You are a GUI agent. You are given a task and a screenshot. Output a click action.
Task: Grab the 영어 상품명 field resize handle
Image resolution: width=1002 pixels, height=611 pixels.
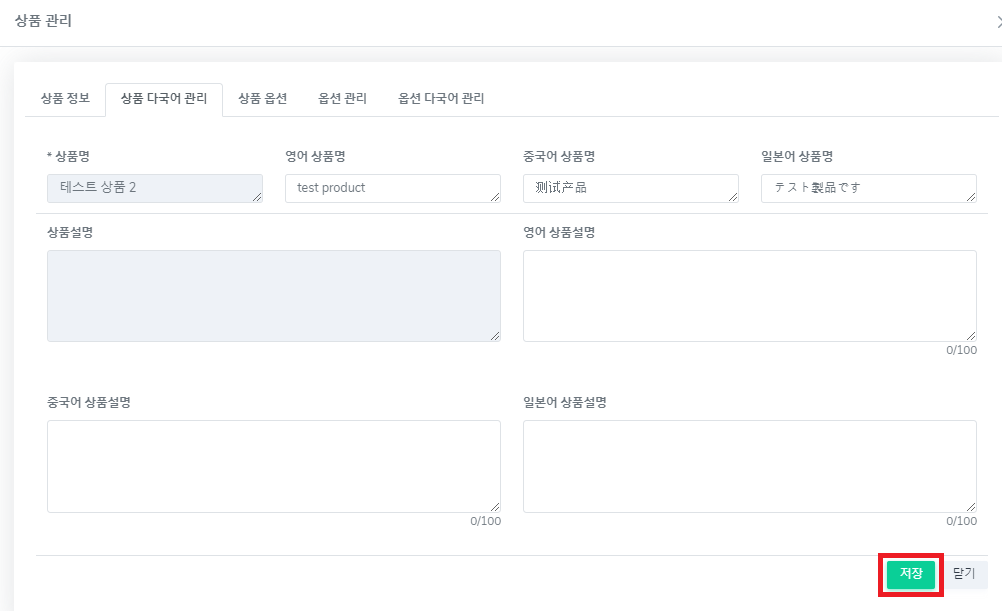pos(496,198)
